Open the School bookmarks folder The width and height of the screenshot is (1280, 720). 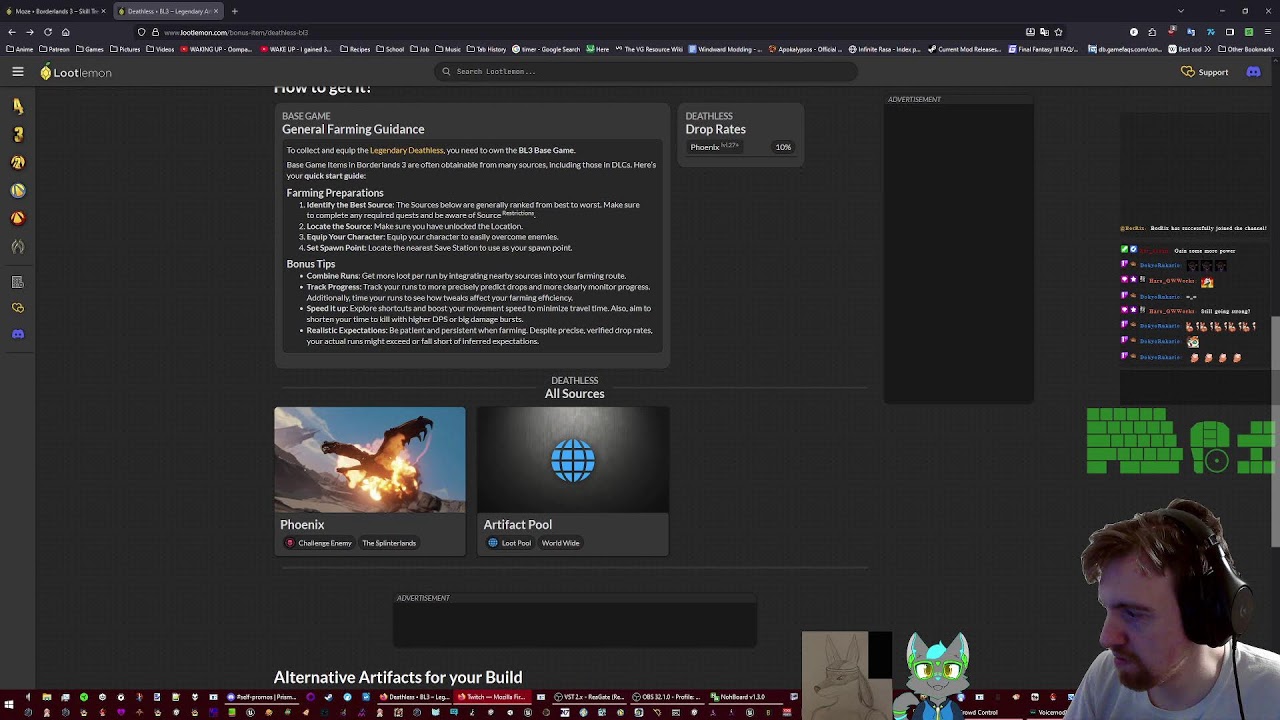click(390, 49)
